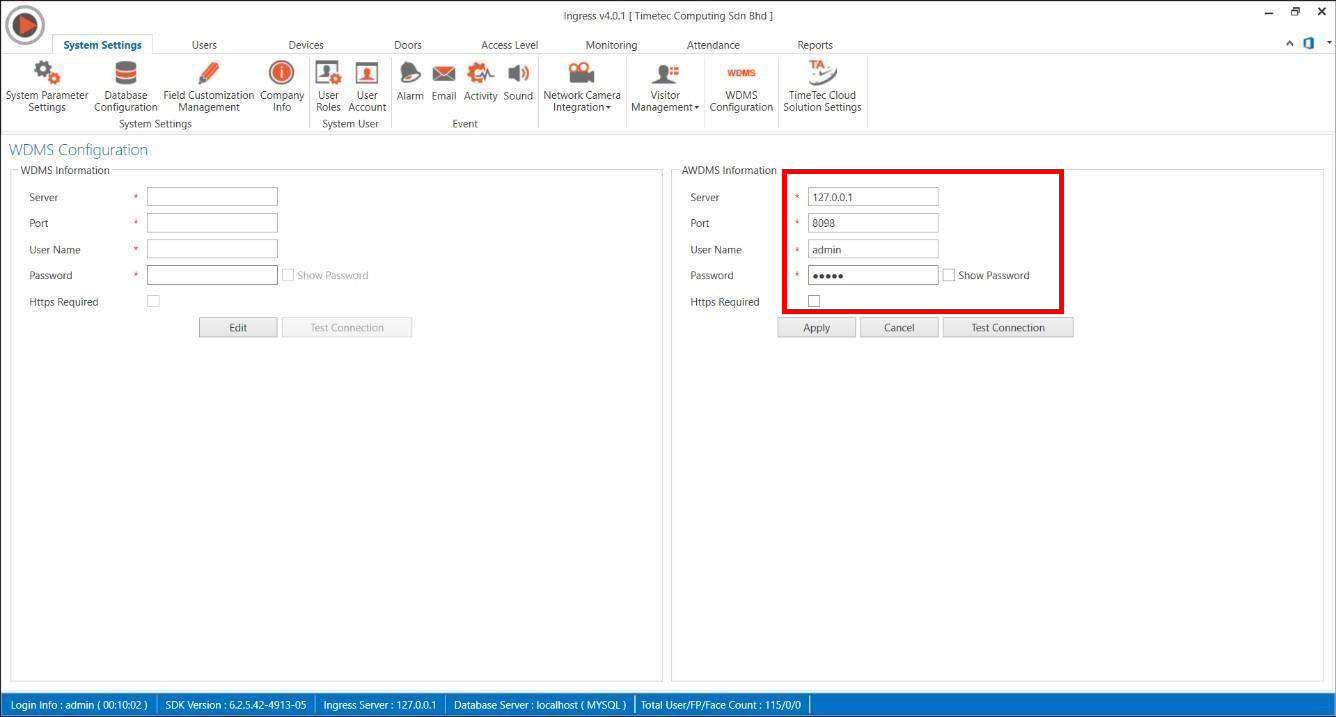The width and height of the screenshot is (1336, 717).
Task: Open TimeTec Cloud Solution Settings
Action: pos(822,86)
